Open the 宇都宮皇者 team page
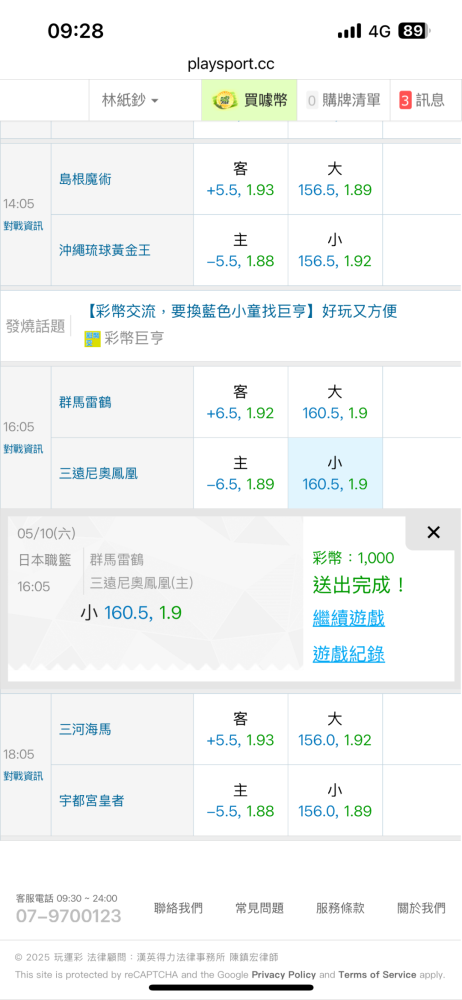The height and width of the screenshot is (1000, 462). point(91,800)
